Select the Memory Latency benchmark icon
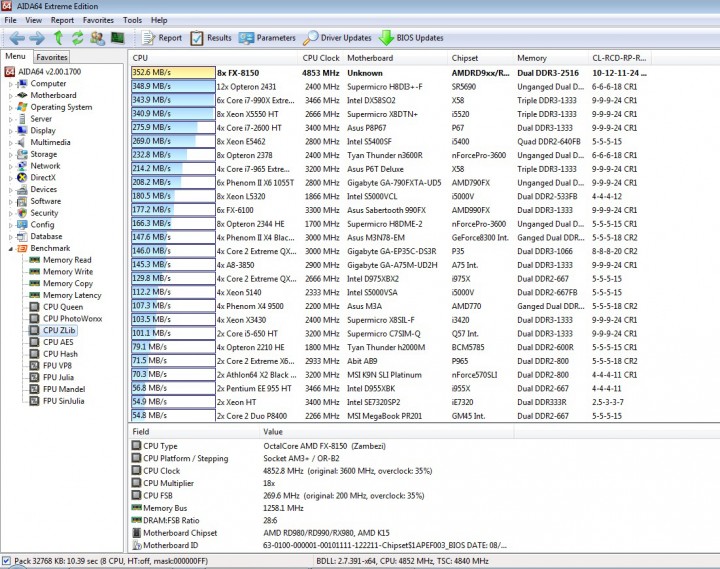The image size is (720, 569). (34, 295)
